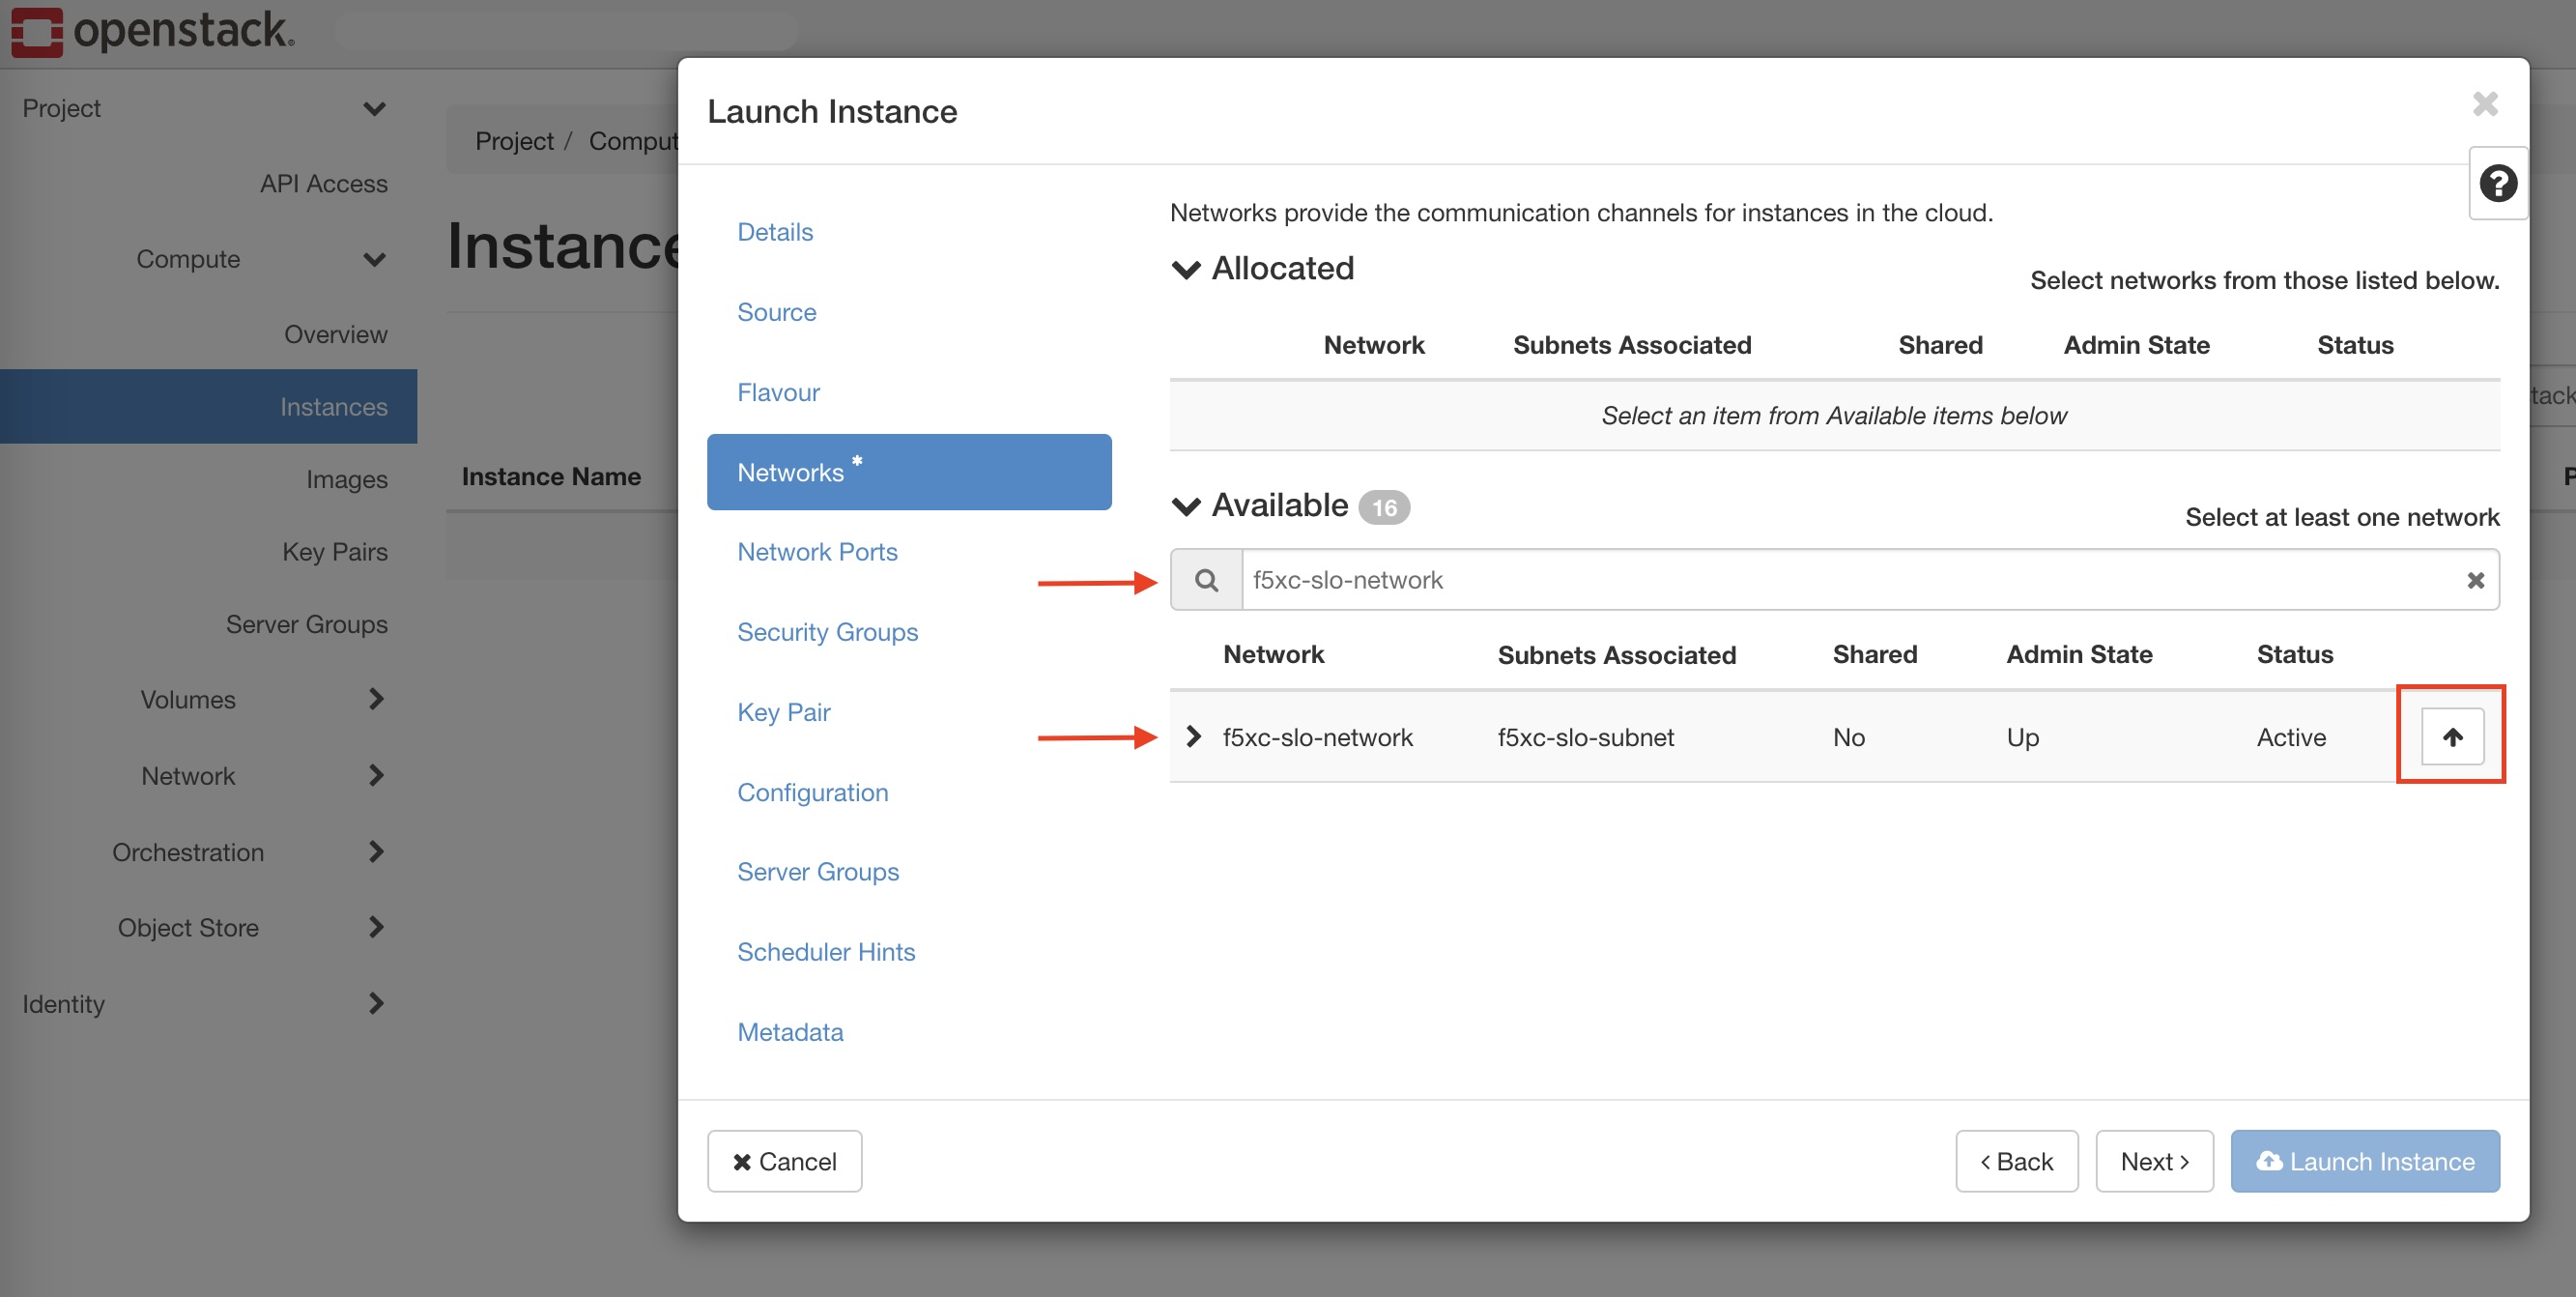The width and height of the screenshot is (2576, 1297).
Task: Open the help panel in Launch Instance dialog
Action: point(2498,182)
